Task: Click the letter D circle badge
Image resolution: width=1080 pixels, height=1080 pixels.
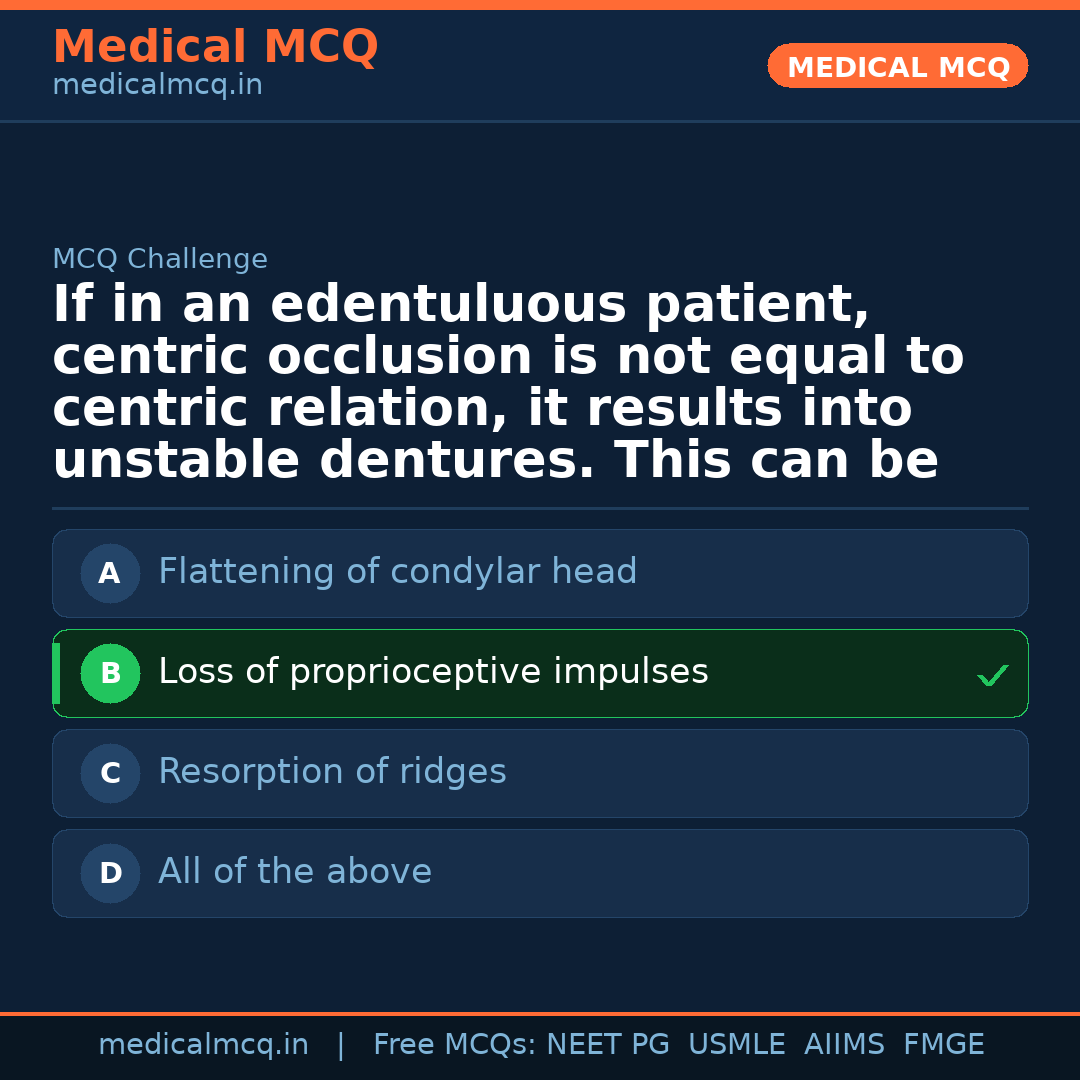Action: [110, 874]
